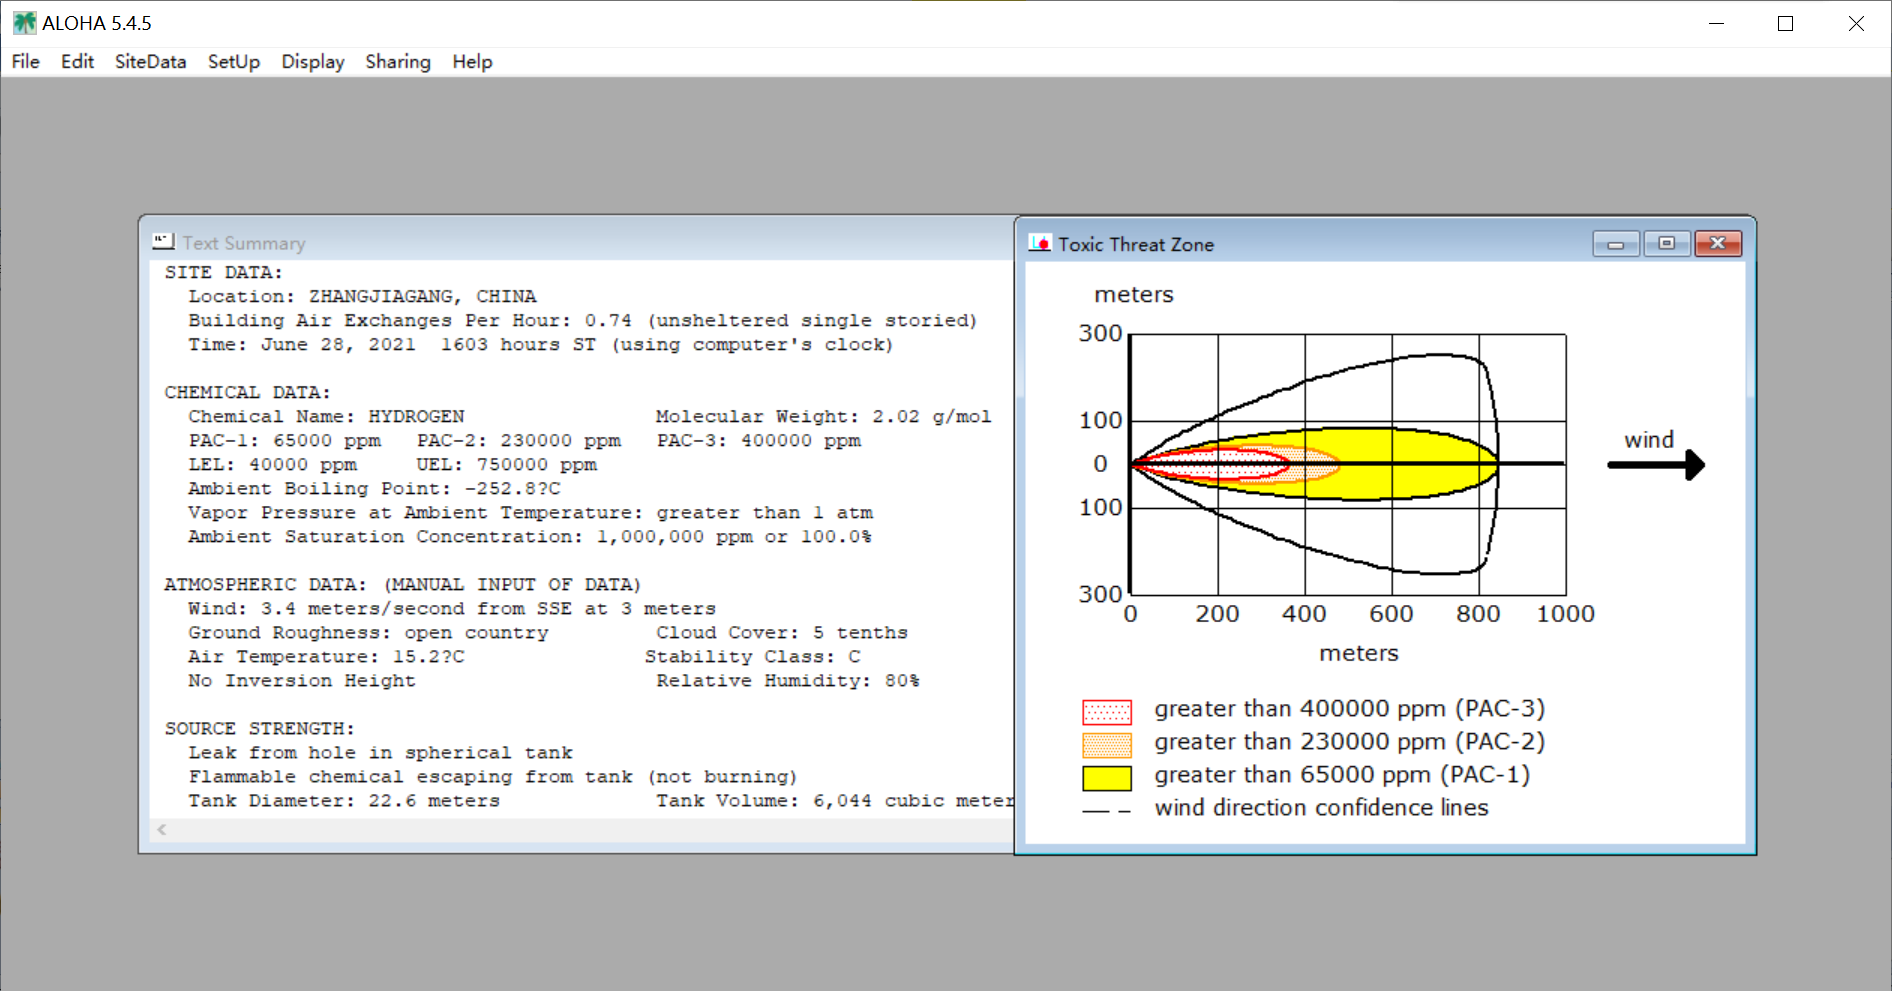Image resolution: width=1892 pixels, height=991 pixels.
Task: Click the 'Ambient Boiling Point' line
Action: [x=374, y=489]
